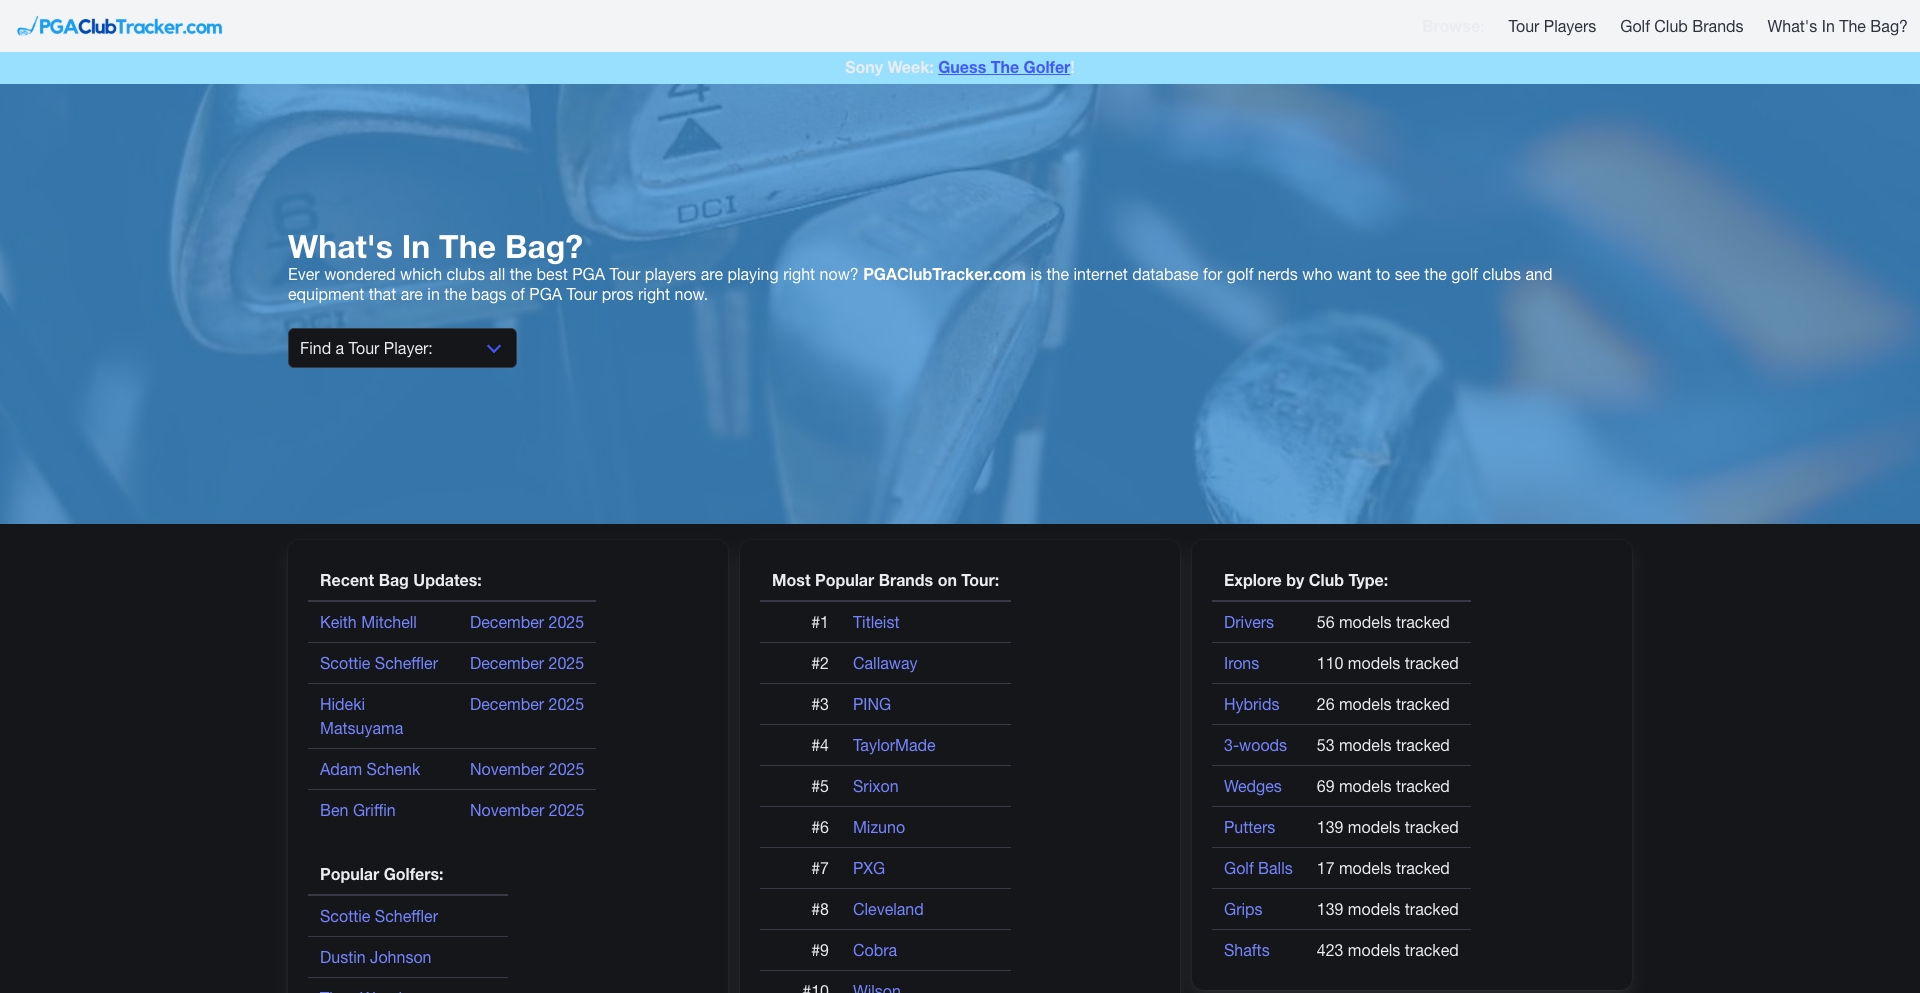View tracked Shafts models
The width and height of the screenshot is (1920, 993).
[x=1246, y=950]
